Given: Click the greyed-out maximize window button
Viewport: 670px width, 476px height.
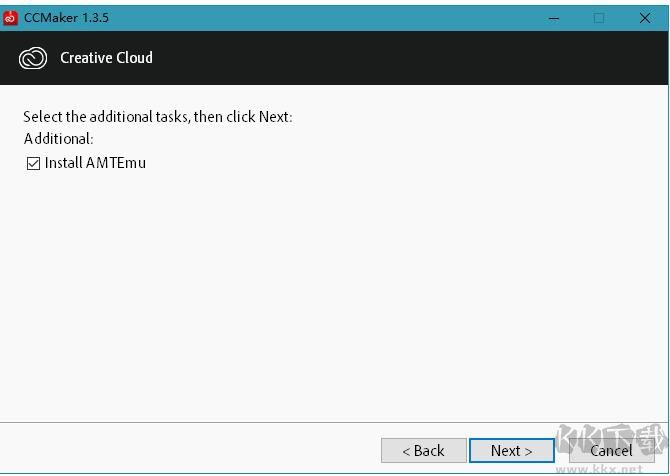Looking at the screenshot, I should (x=599, y=17).
